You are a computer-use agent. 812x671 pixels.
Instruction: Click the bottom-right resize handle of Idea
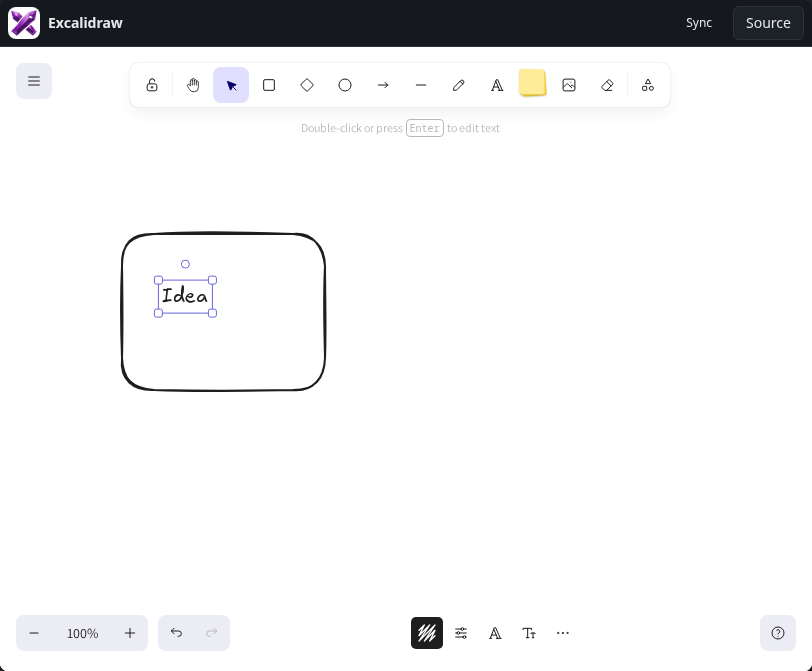click(x=212, y=313)
